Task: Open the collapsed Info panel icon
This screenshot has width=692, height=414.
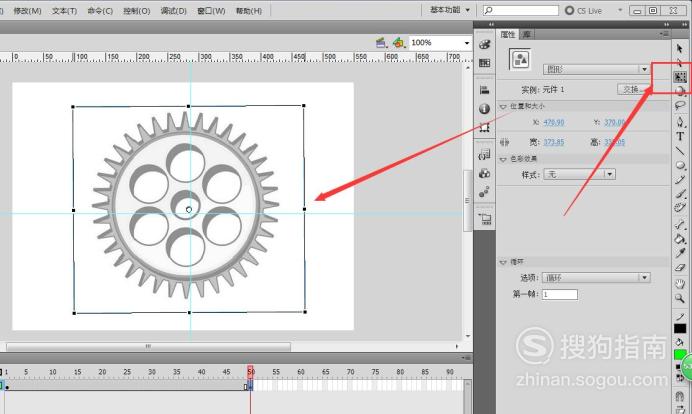Action: [x=485, y=109]
